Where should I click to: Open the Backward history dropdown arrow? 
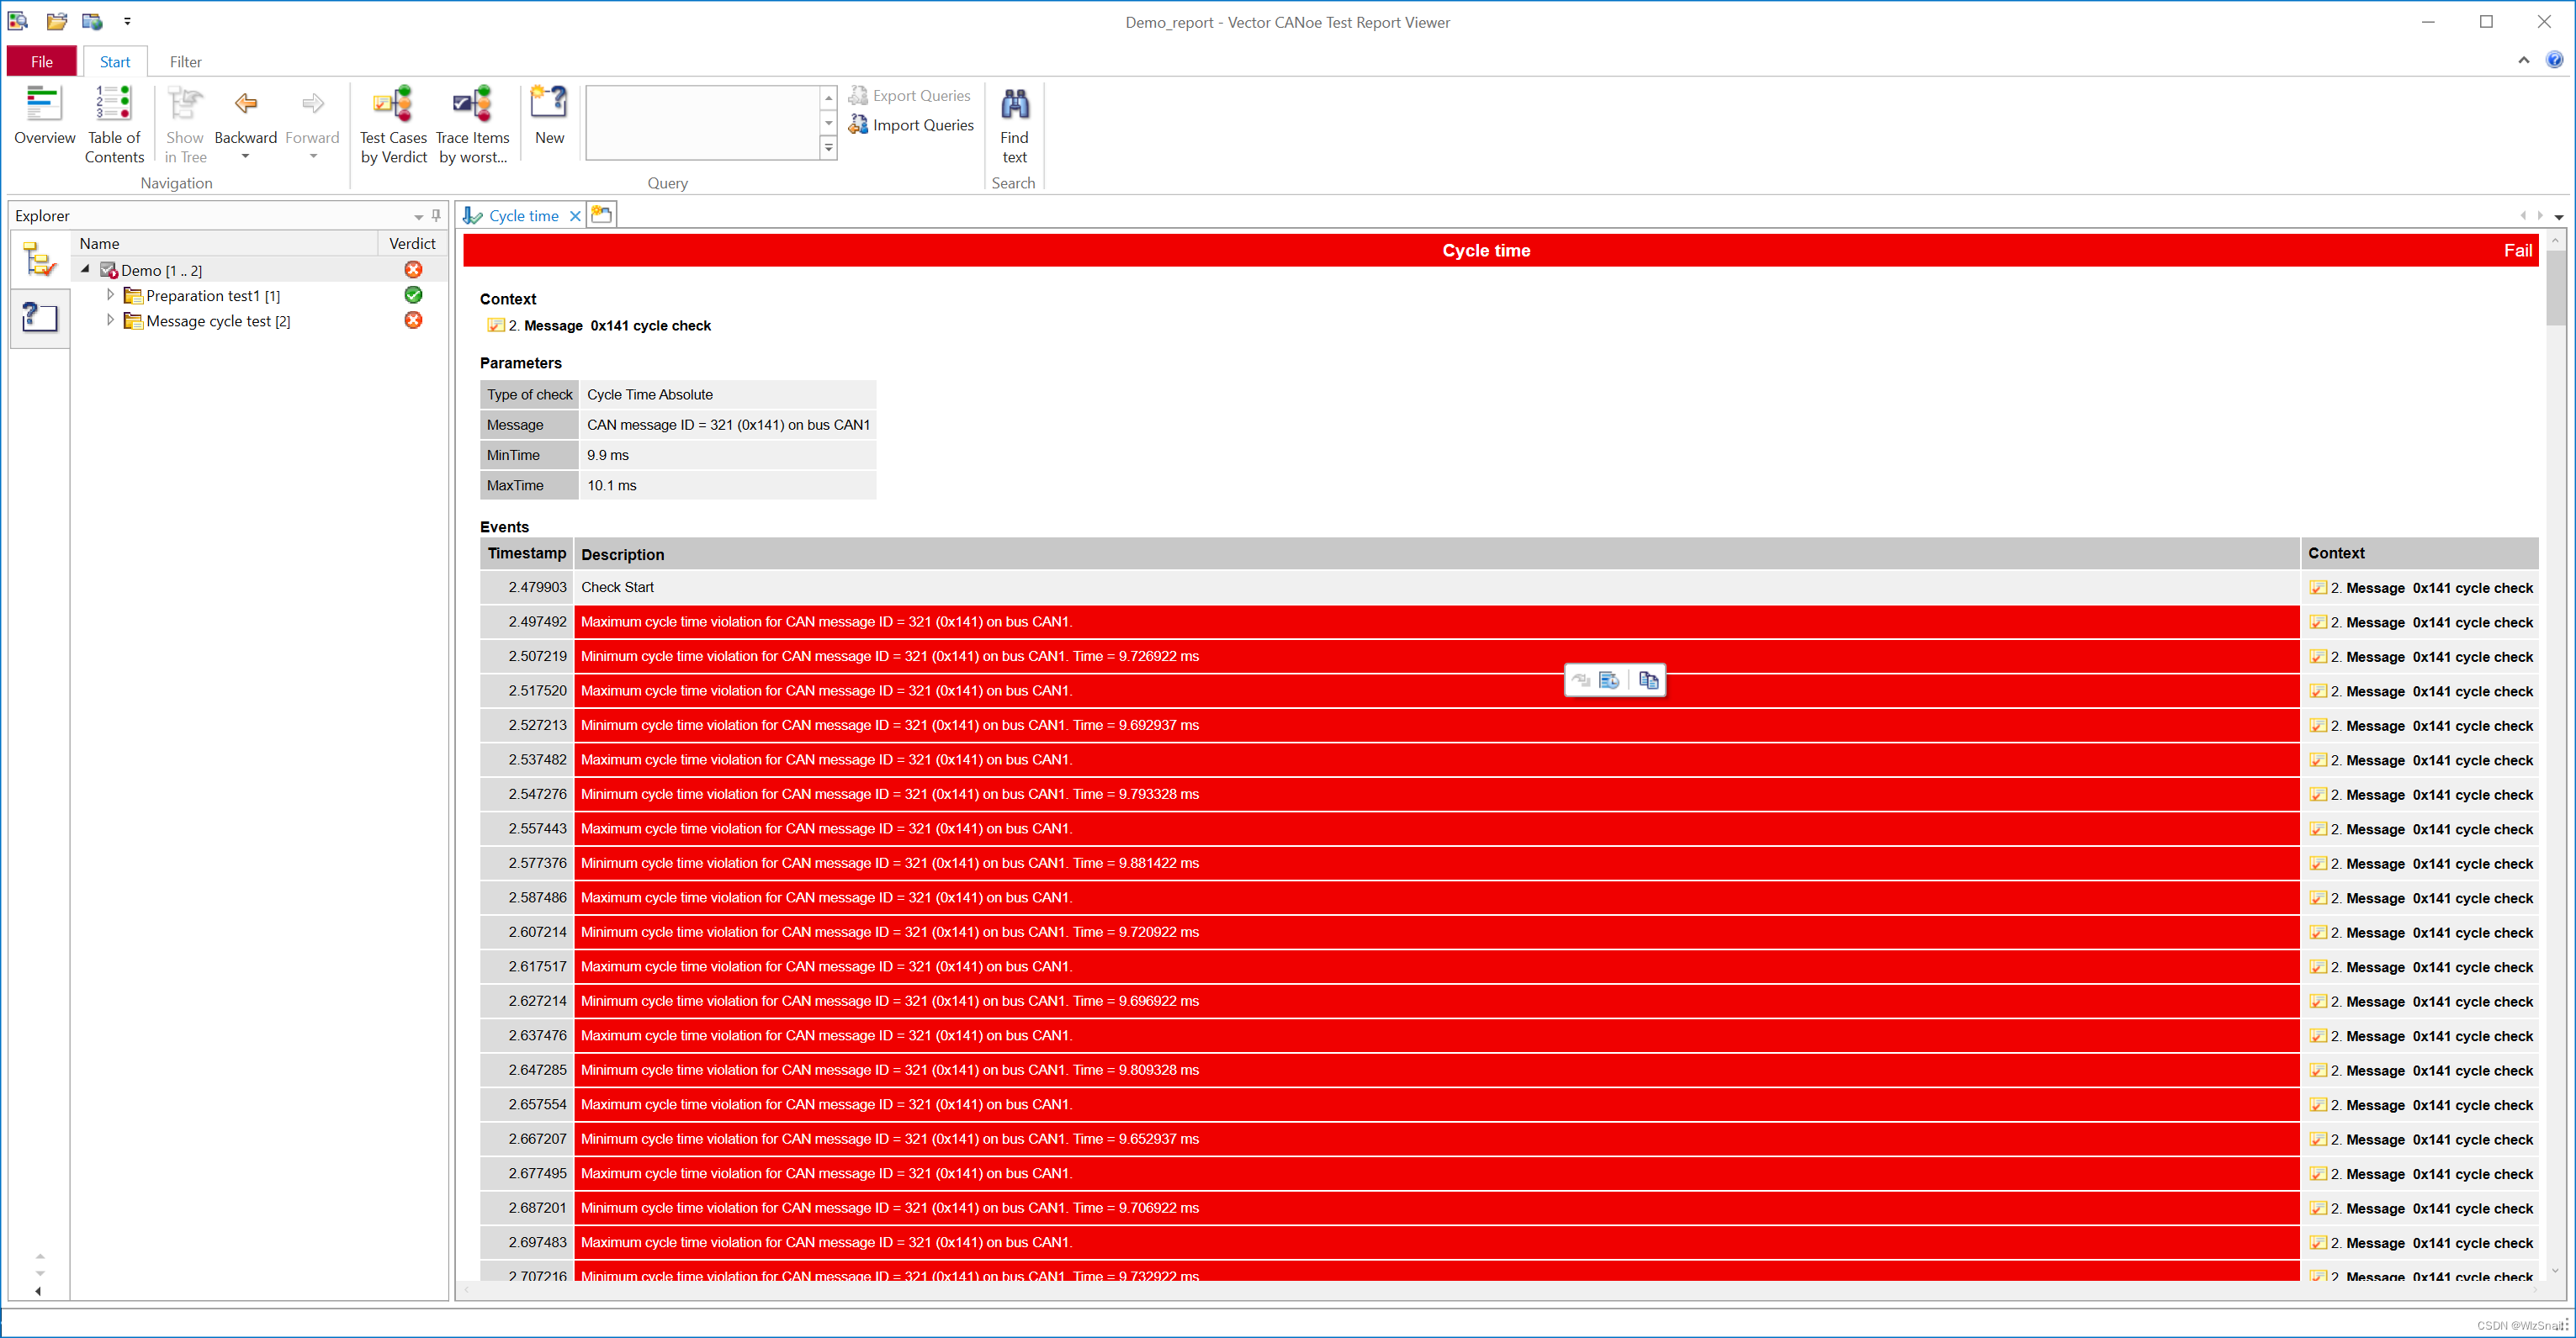pos(245,157)
